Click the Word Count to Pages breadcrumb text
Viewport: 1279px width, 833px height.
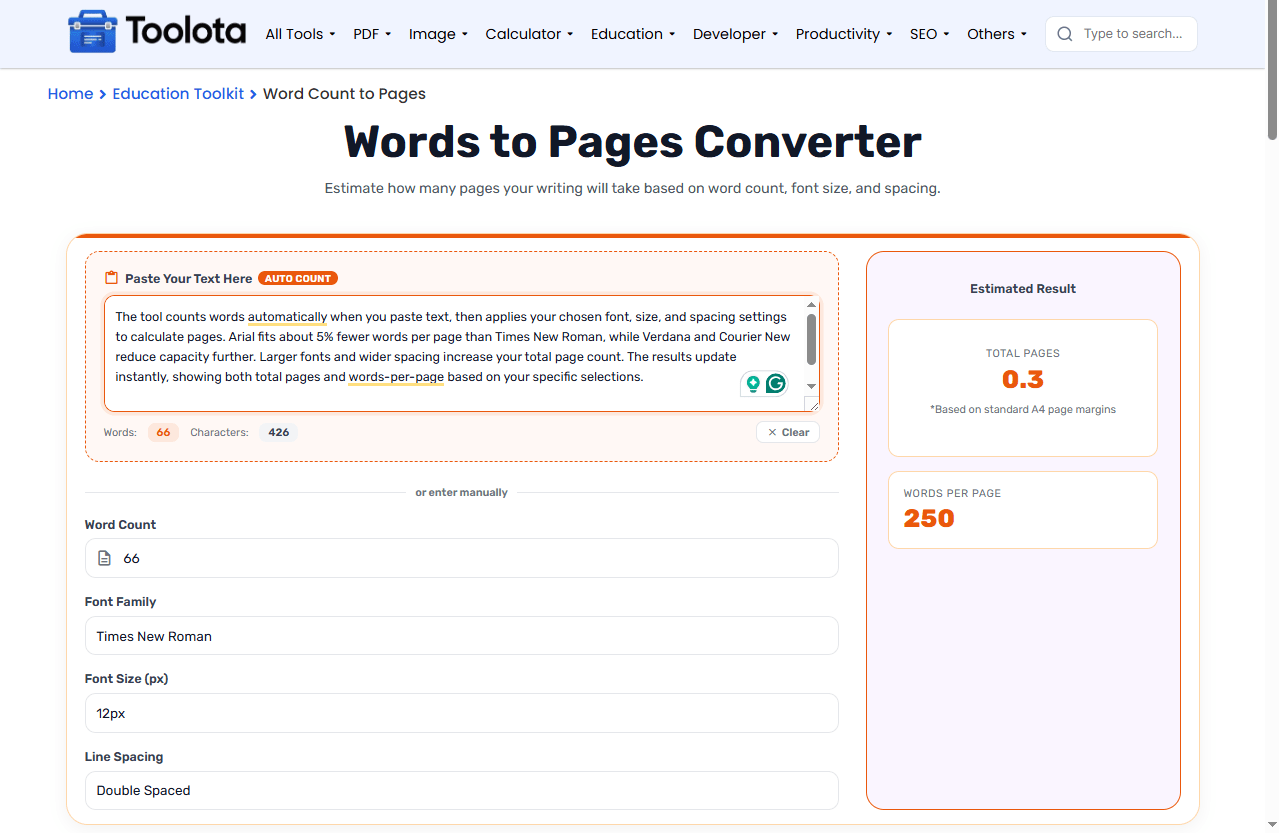[x=344, y=94]
